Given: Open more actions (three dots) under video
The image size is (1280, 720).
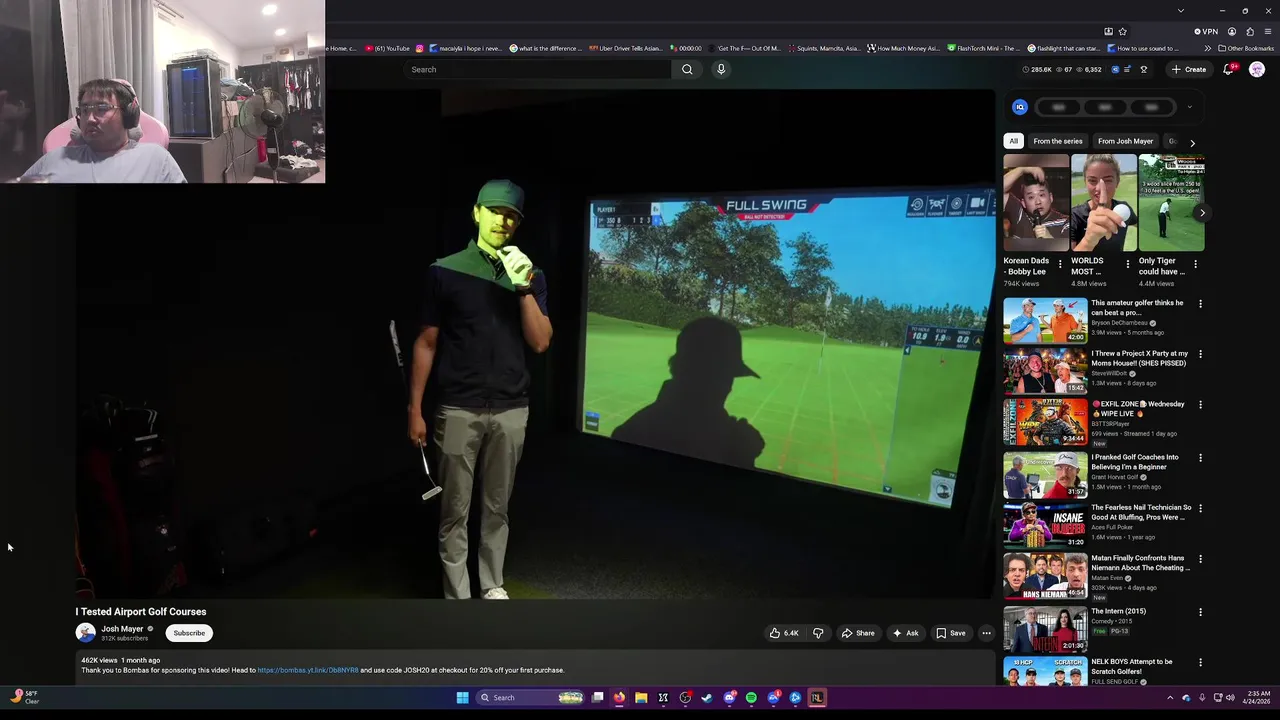Looking at the screenshot, I should pyautogui.click(x=986, y=633).
